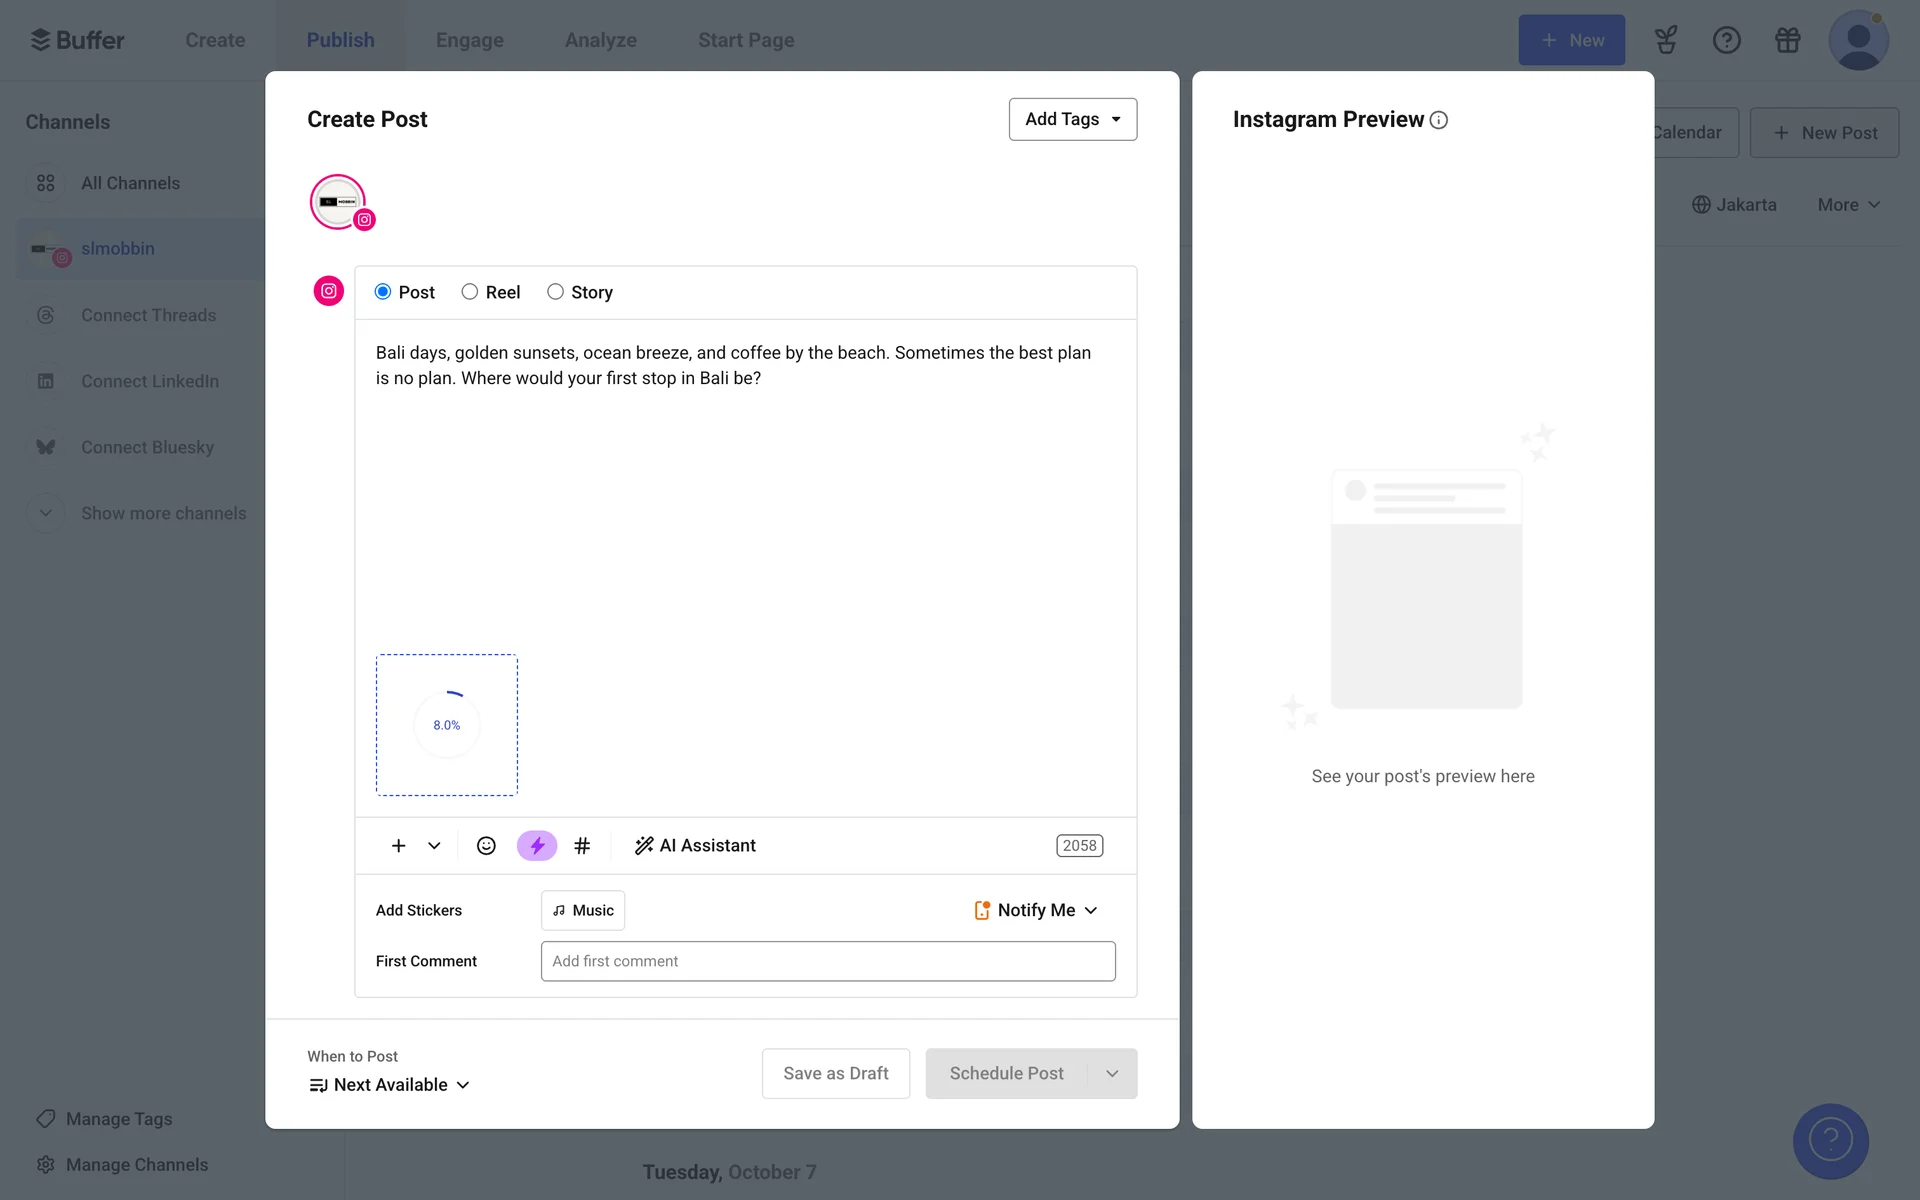Image resolution: width=1920 pixels, height=1200 pixels.
Task: Click the Add first comment field
Action: [x=827, y=961]
